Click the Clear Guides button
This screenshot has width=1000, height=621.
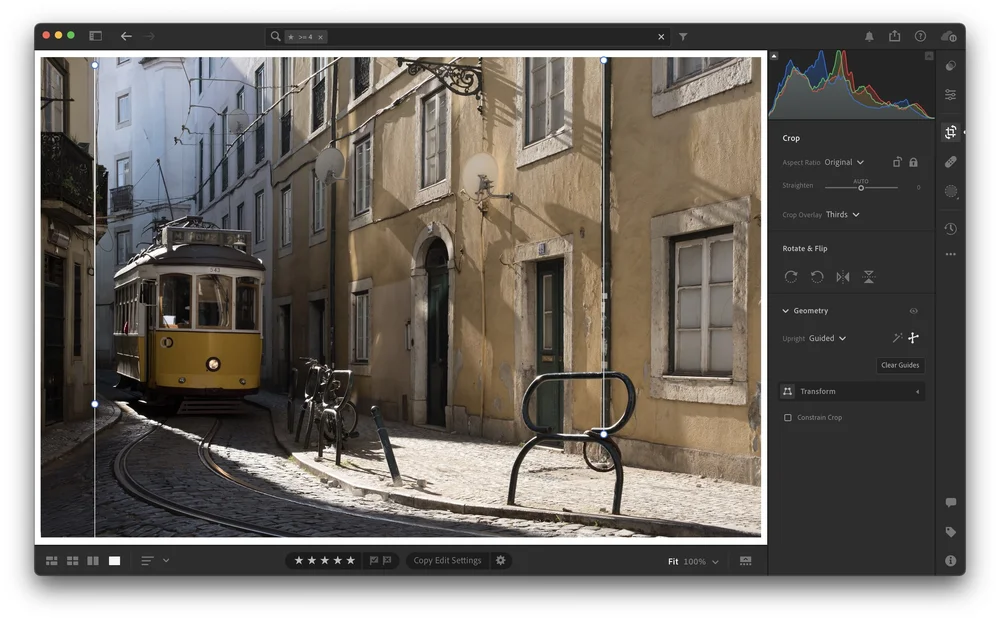point(900,365)
